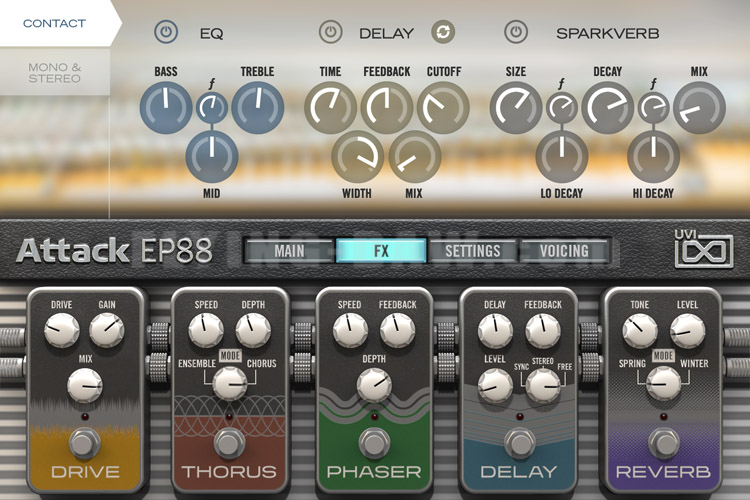The height and width of the screenshot is (500, 750).
Task: Switch to the MAIN tab
Action: [x=289, y=251]
